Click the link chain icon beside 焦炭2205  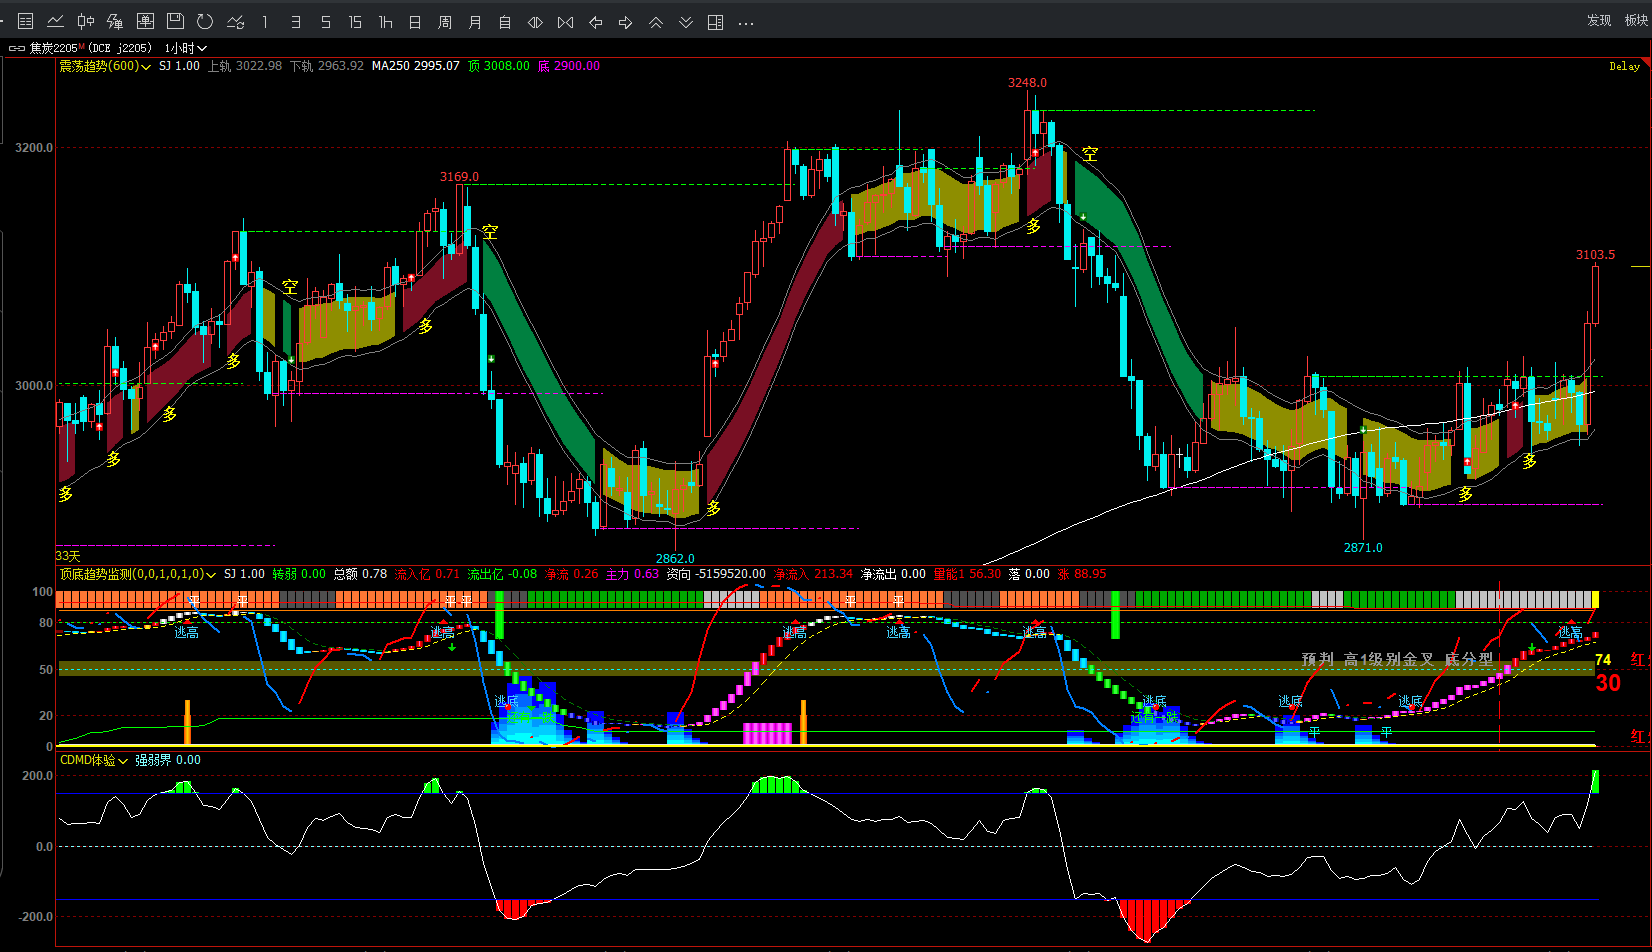pos(16,48)
